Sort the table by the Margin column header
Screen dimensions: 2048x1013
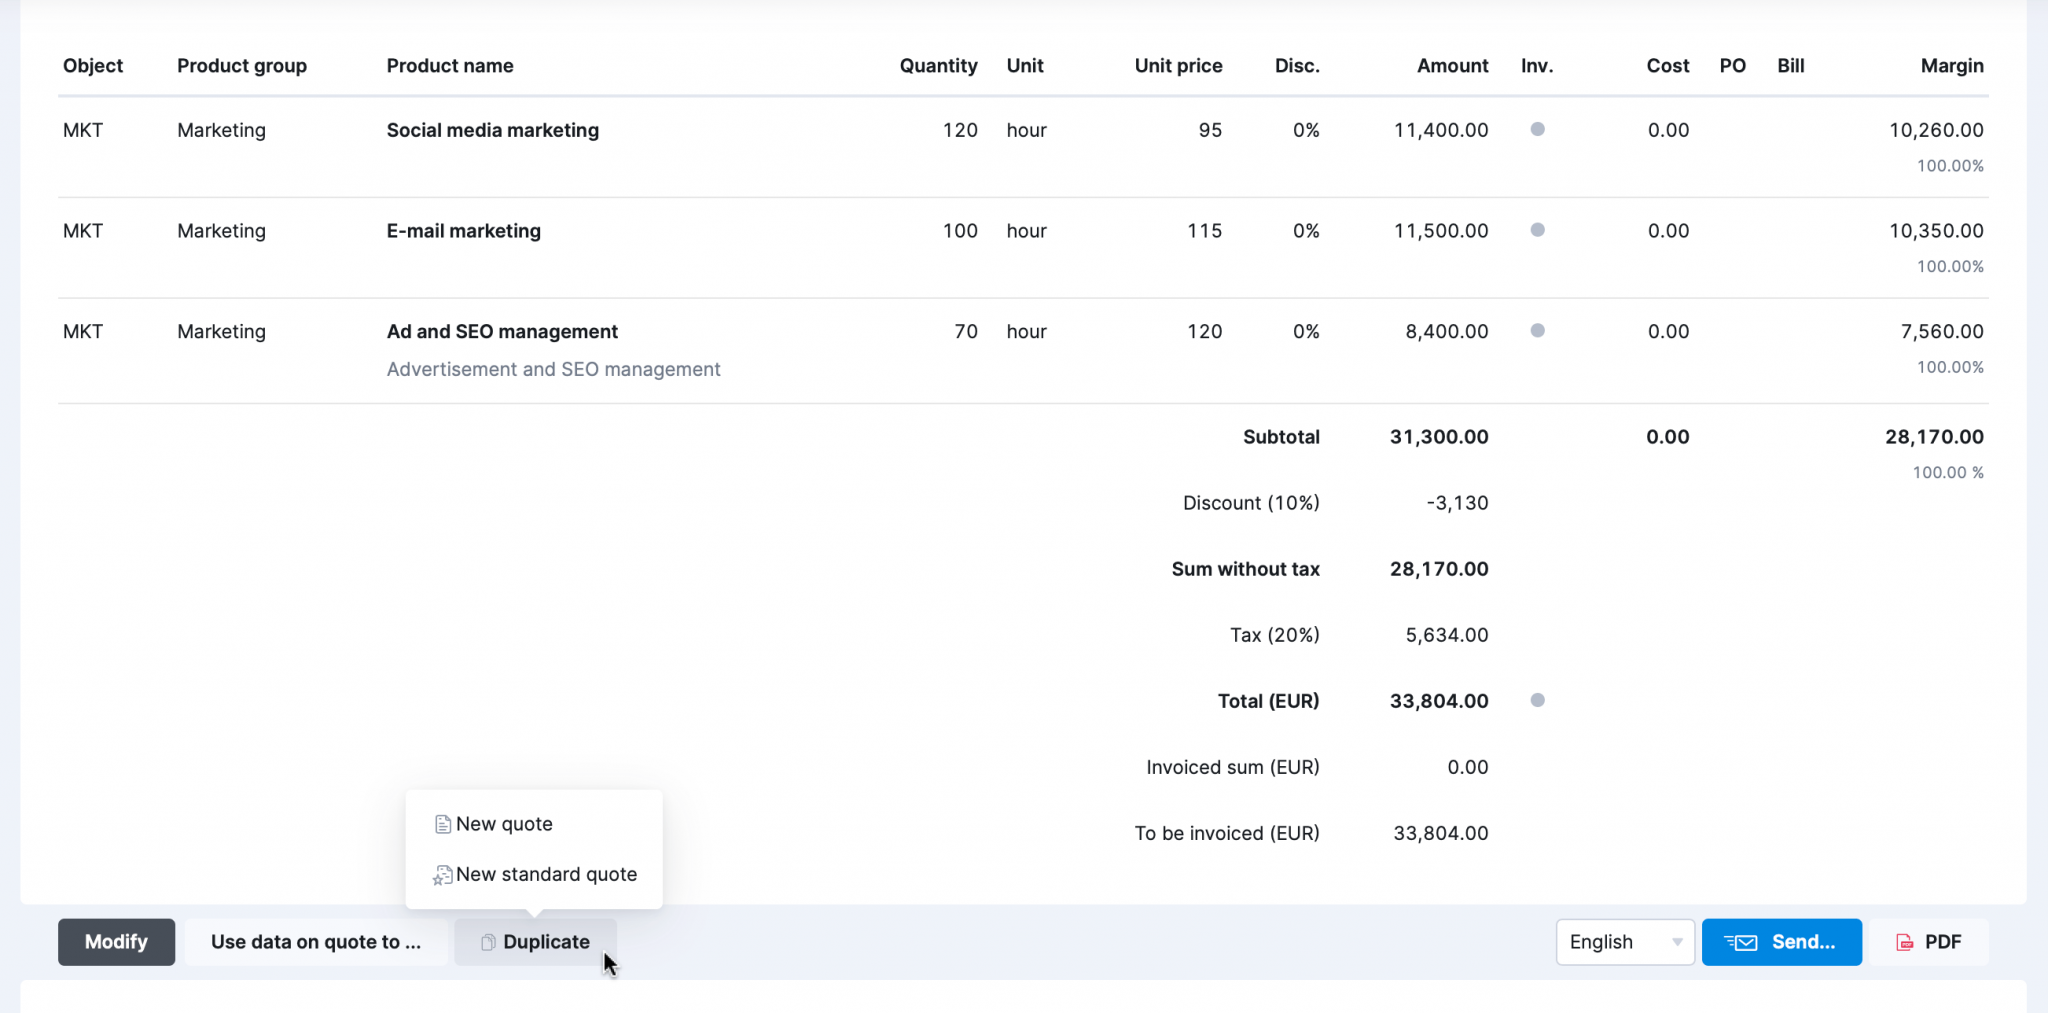pyautogui.click(x=1951, y=65)
